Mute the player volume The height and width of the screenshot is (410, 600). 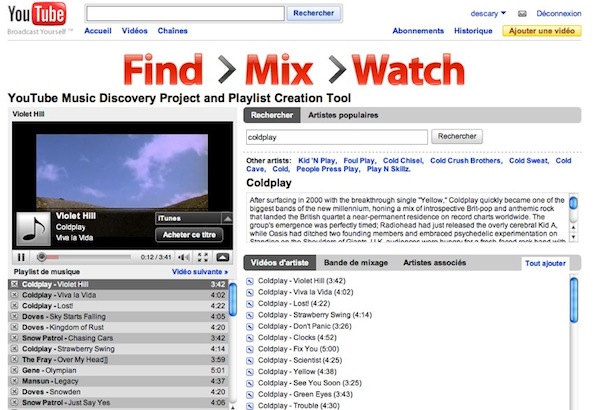click(x=184, y=257)
